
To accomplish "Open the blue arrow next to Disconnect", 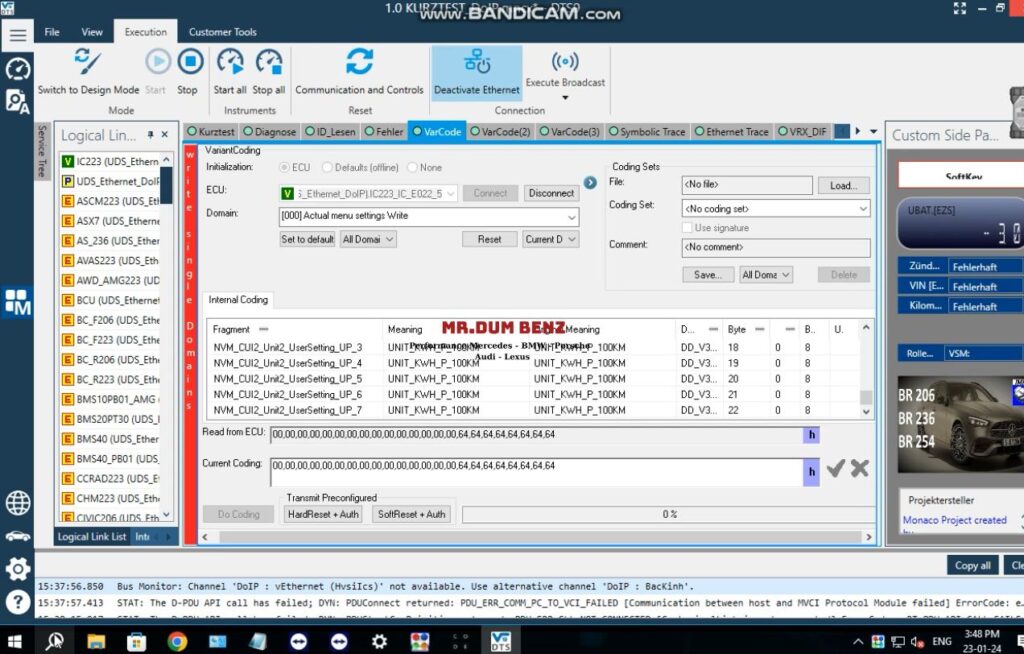I will click(x=590, y=183).
